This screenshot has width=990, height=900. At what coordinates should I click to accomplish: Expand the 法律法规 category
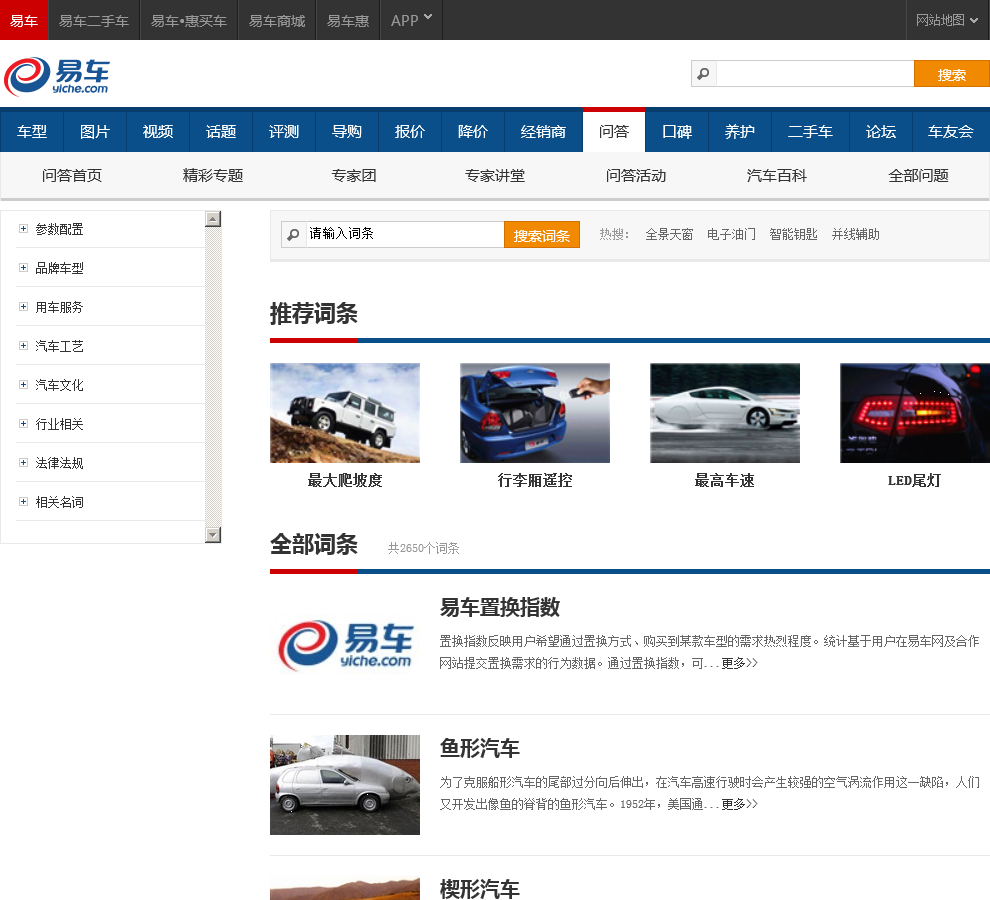[23, 463]
